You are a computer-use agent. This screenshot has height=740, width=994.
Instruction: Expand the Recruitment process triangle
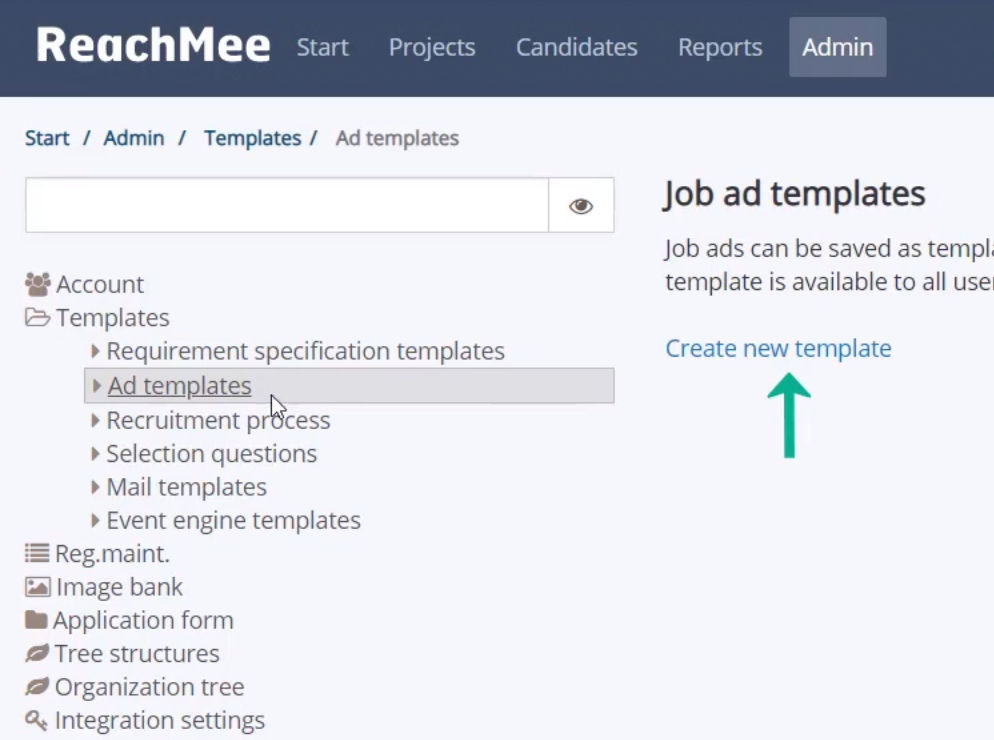[95, 420]
